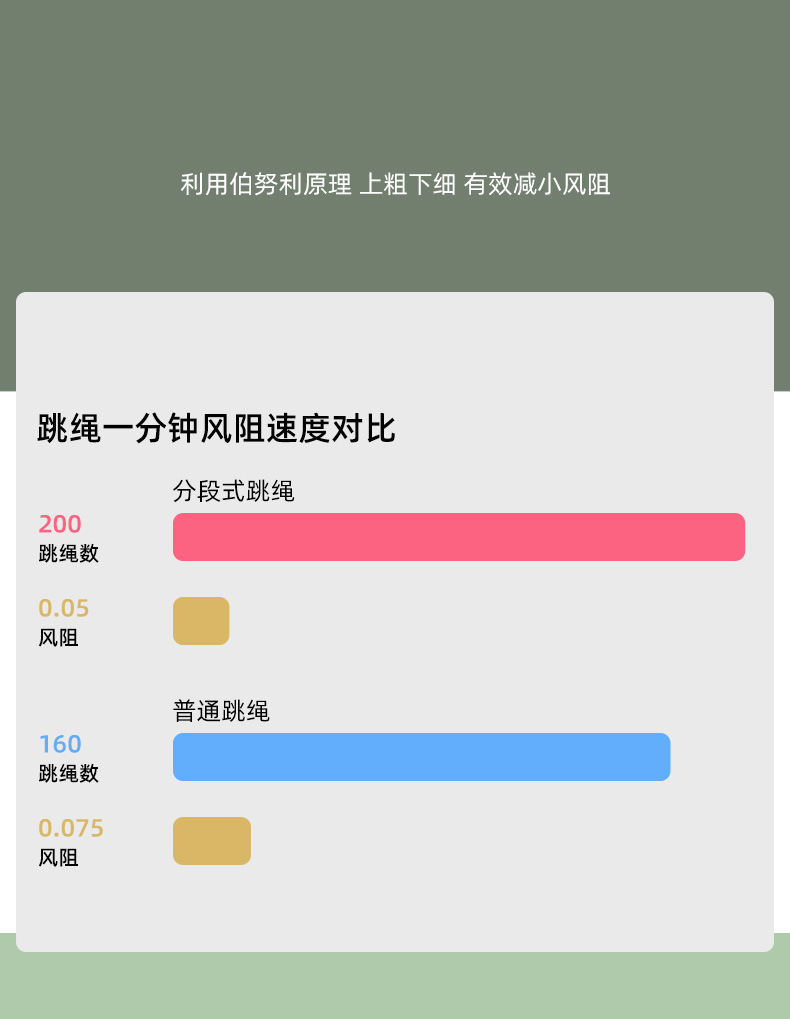Image resolution: width=790 pixels, height=1019 pixels.
Task: Select the yellow 0.05 wind resistance bar
Action: click(x=201, y=621)
